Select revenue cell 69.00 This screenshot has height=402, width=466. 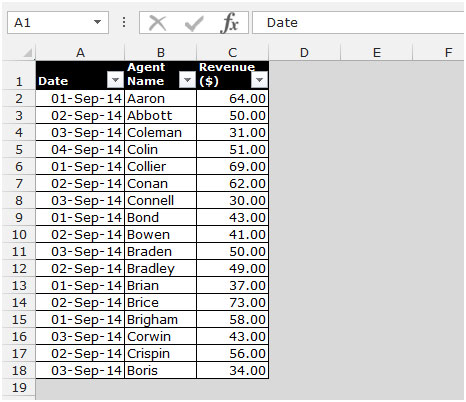pos(233,166)
